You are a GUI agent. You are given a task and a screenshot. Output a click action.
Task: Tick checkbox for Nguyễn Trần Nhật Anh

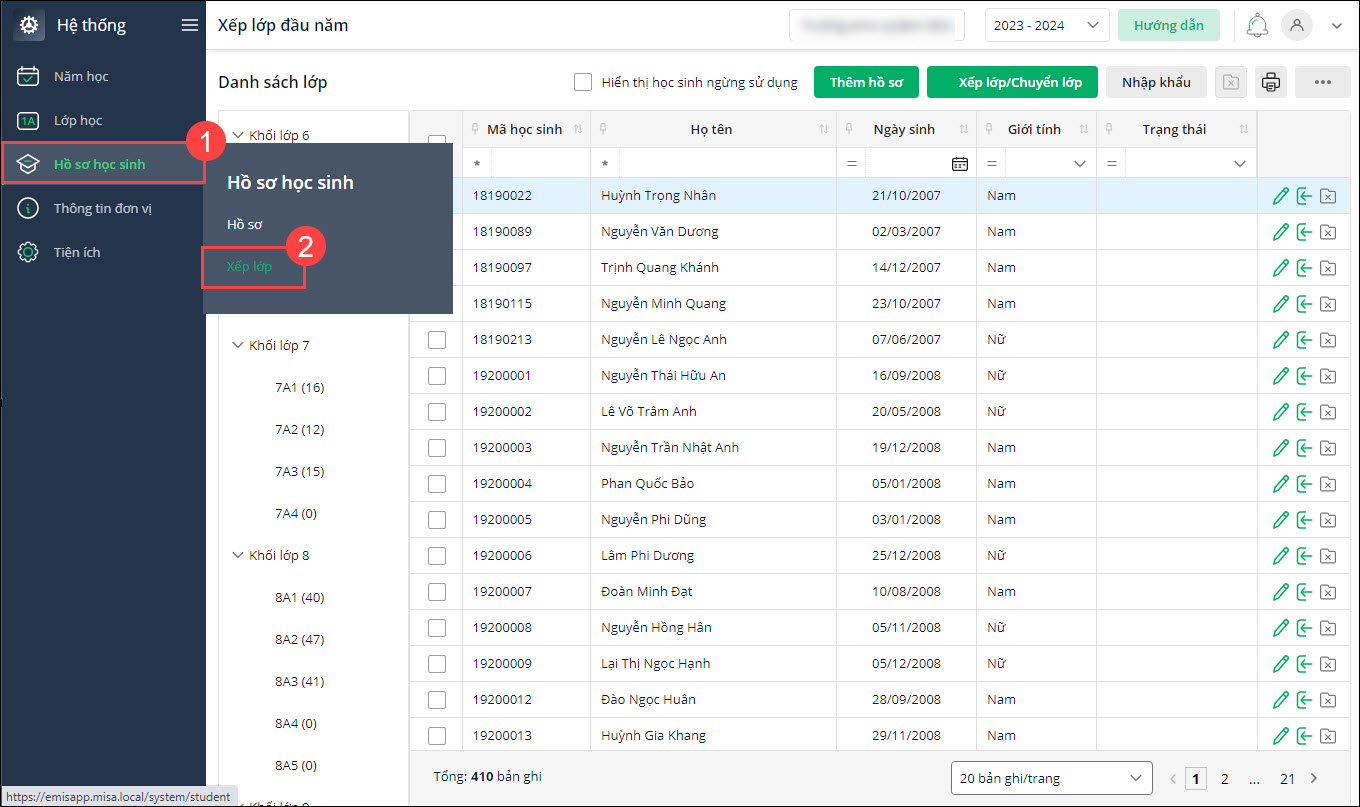pos(437,448)
